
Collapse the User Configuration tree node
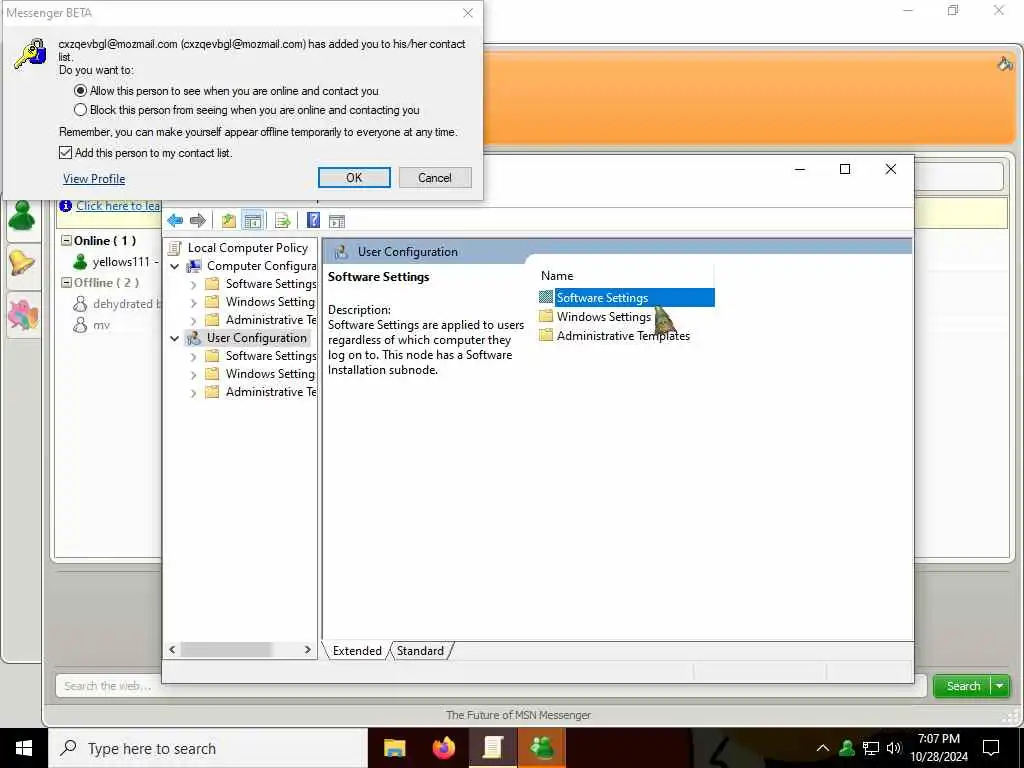pyautogui.click(x=174, y=338)
